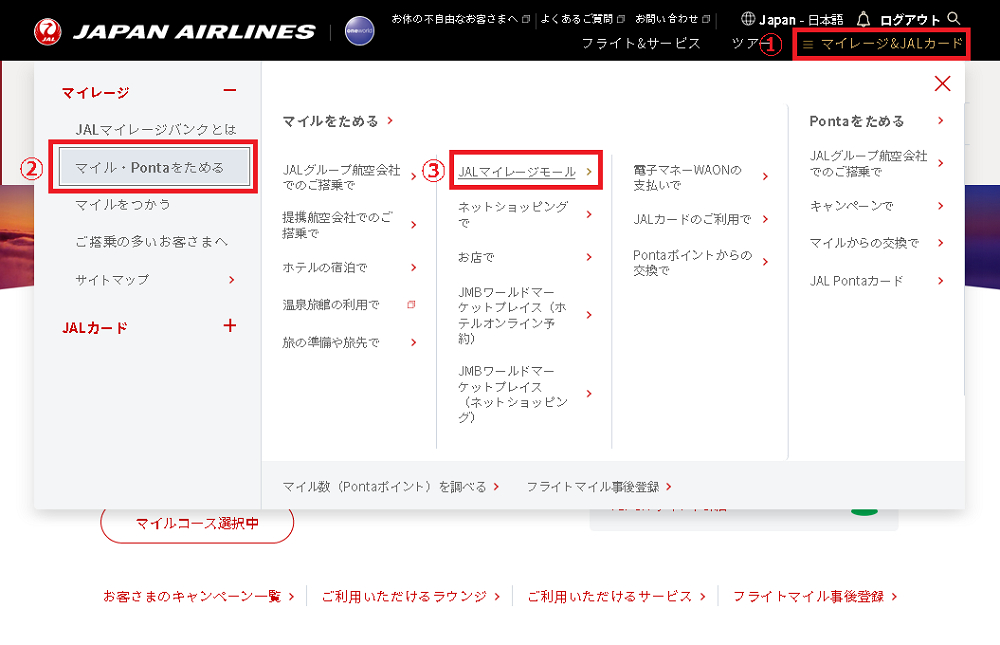Screen dimensions: 1000x645
Task: Open JALカードのご利用で link
Action: (700, 219)
